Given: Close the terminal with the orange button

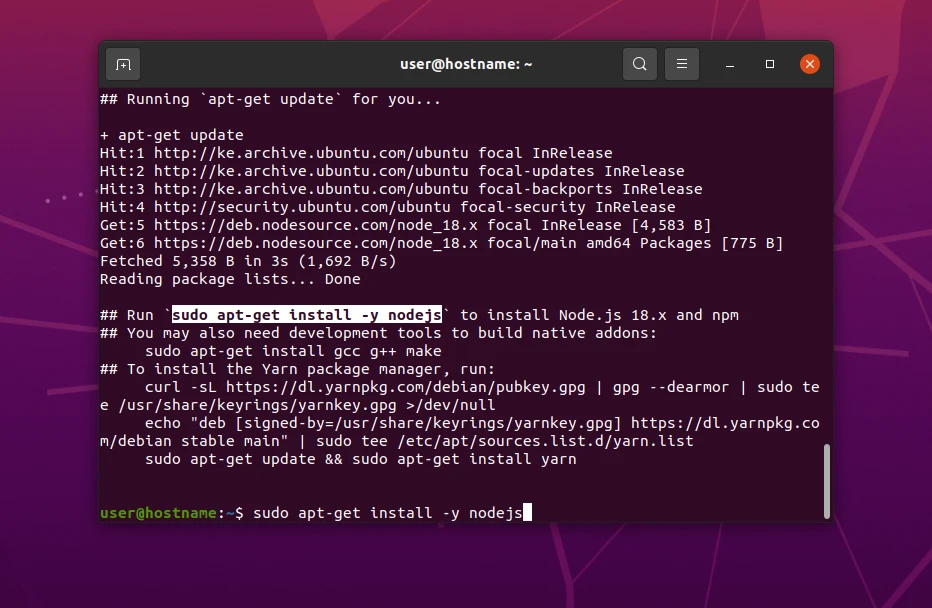Looking at the screenshot, I should (810, 64).
